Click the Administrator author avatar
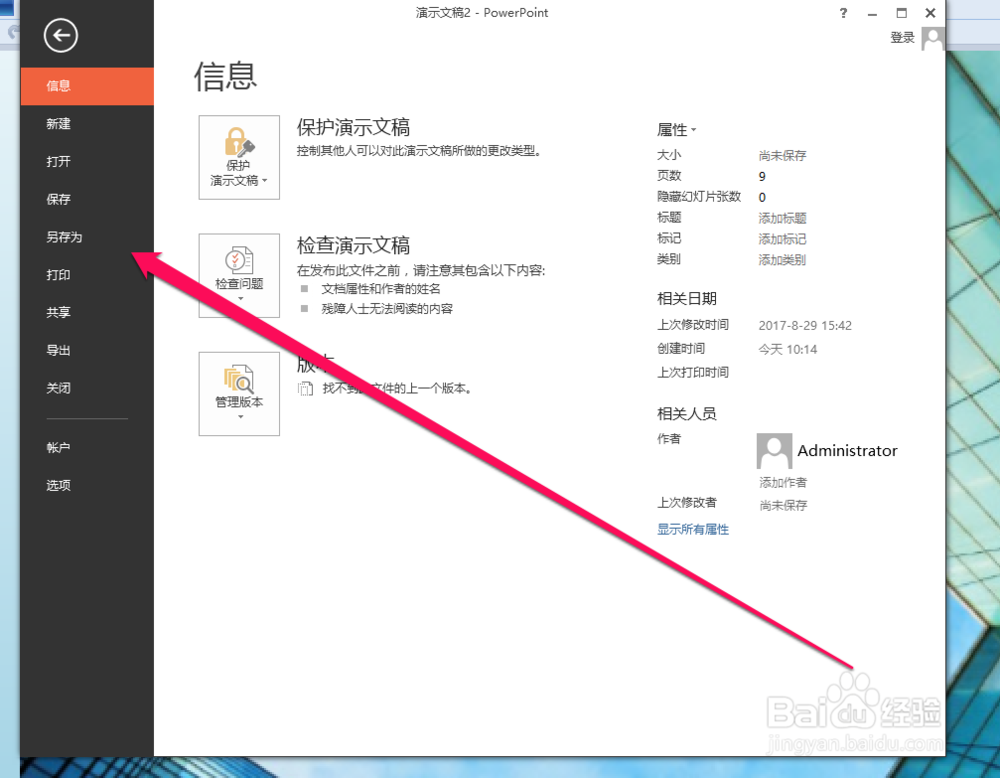The width and height of the screenshot is (1000, 778). point(774,451)
